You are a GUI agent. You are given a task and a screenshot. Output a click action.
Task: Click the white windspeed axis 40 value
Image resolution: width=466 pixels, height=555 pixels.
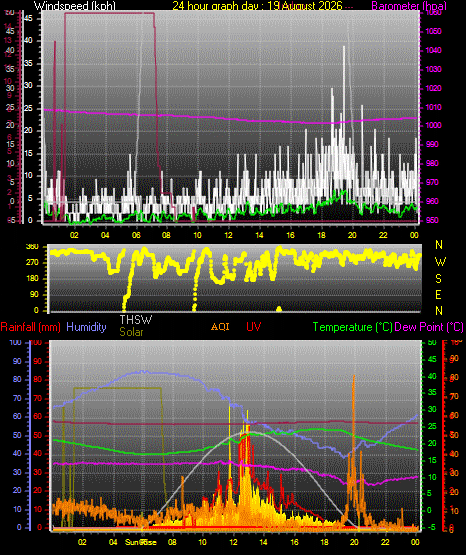[x=28, y=41]
